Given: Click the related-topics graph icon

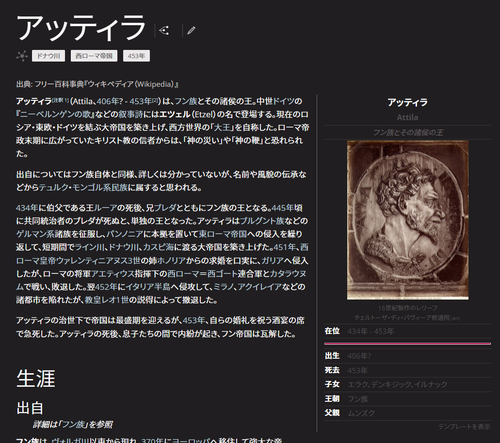Looking at the screenshot, I should click(22, 56).
